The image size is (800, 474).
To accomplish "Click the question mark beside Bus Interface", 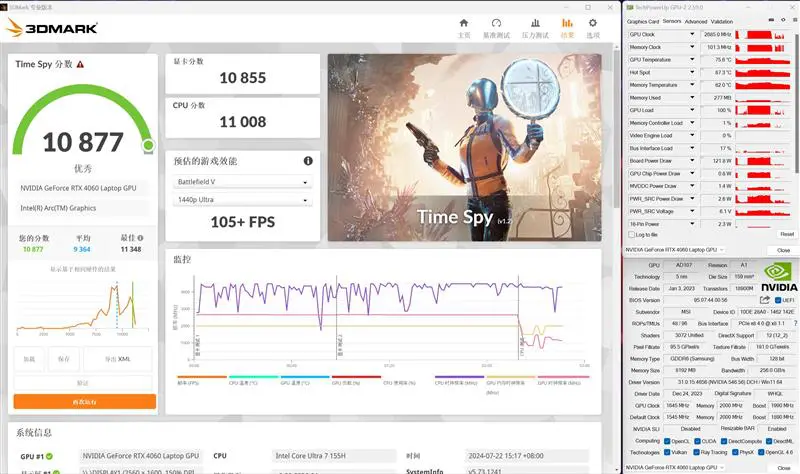I will (x=795, y=323).
